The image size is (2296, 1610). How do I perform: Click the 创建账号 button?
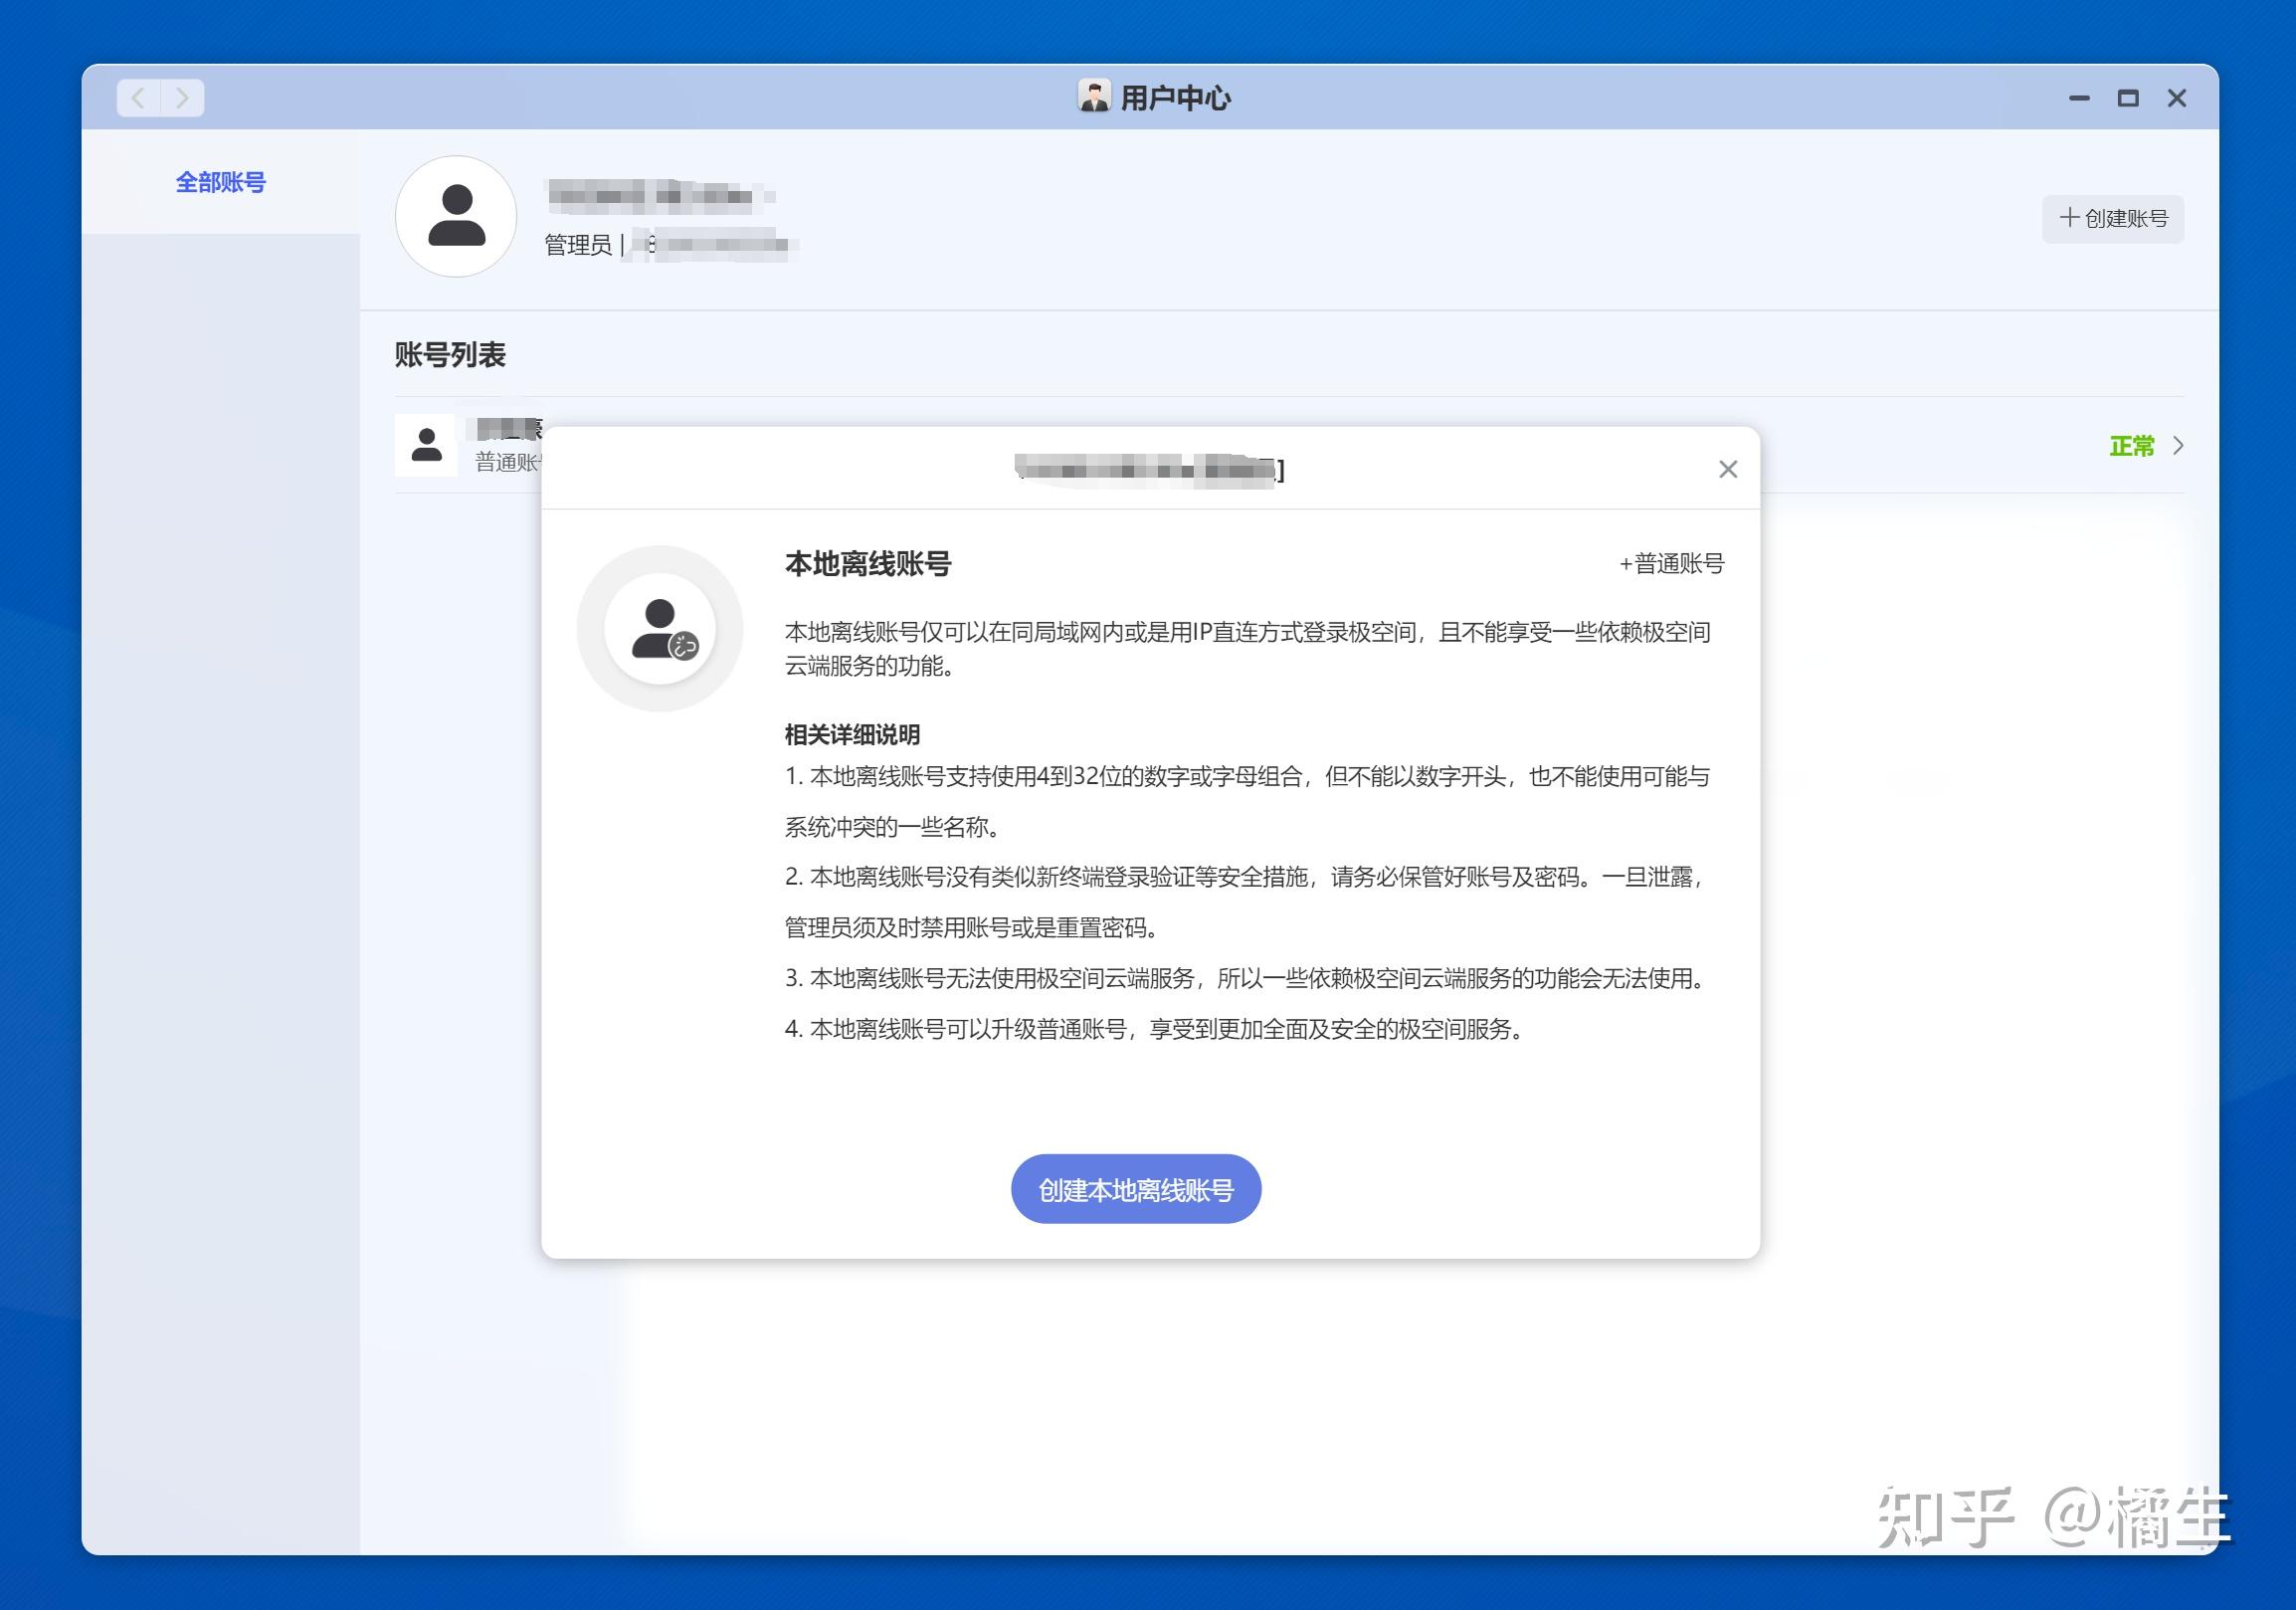coord(2113,219)
